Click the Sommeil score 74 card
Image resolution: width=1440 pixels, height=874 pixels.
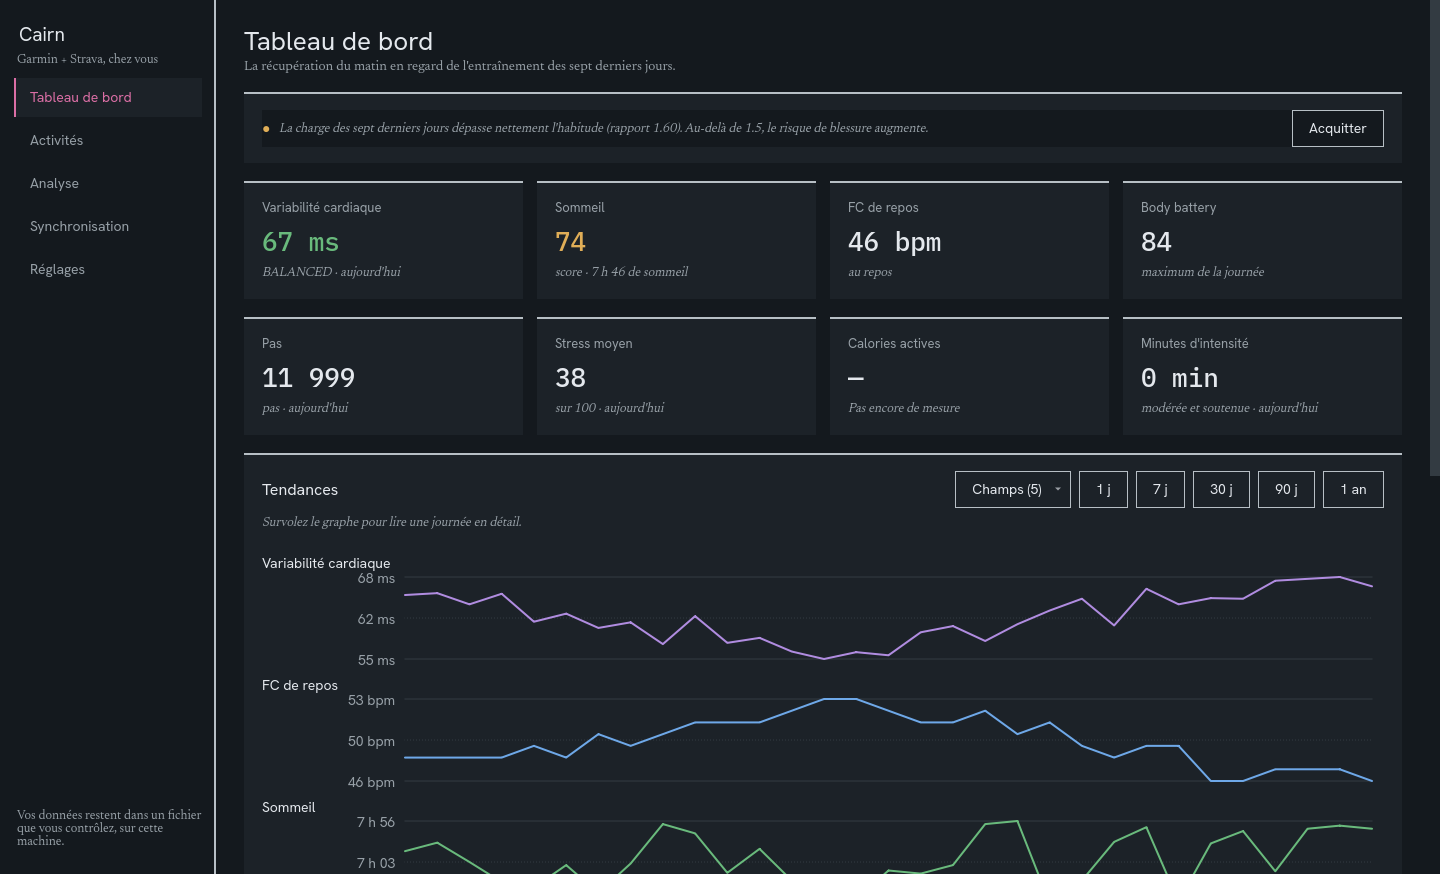click(x=676, y=240)
